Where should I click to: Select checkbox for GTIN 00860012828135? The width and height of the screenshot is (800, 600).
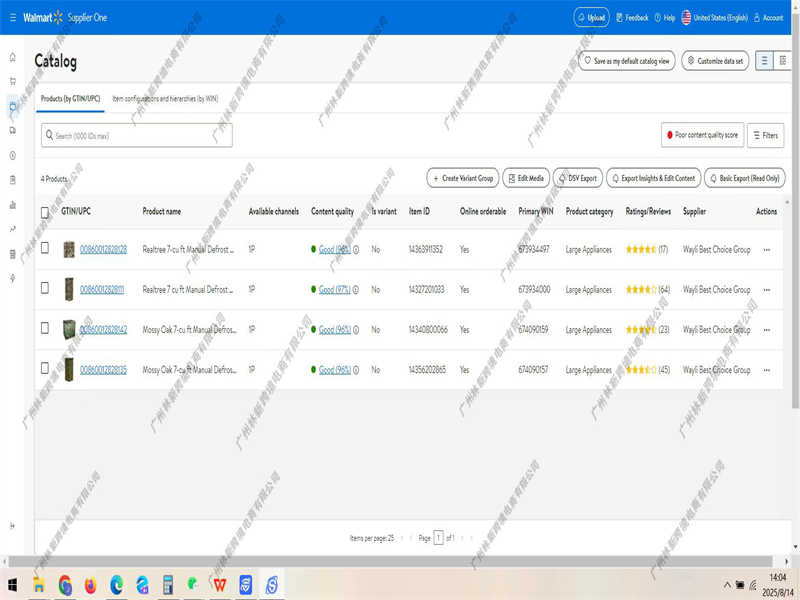pos(45,368)
